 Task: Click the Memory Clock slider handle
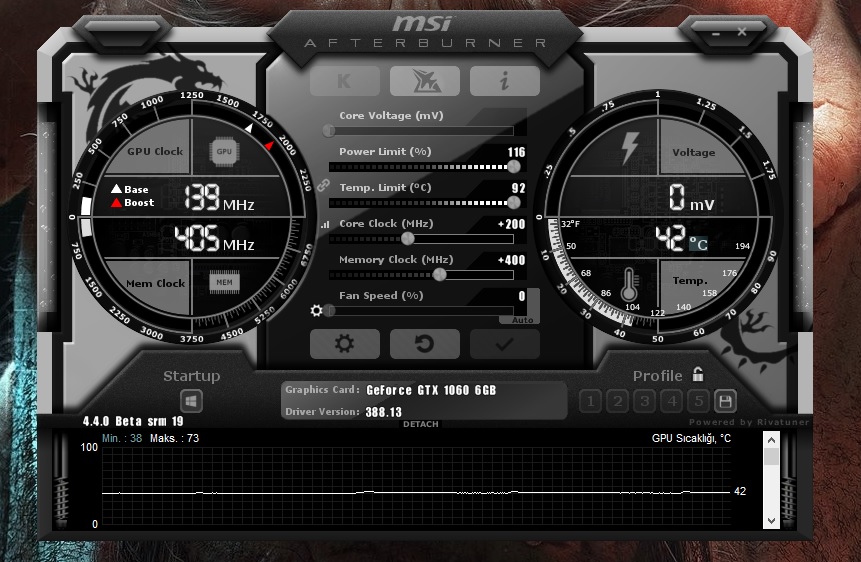coord(439,275)
